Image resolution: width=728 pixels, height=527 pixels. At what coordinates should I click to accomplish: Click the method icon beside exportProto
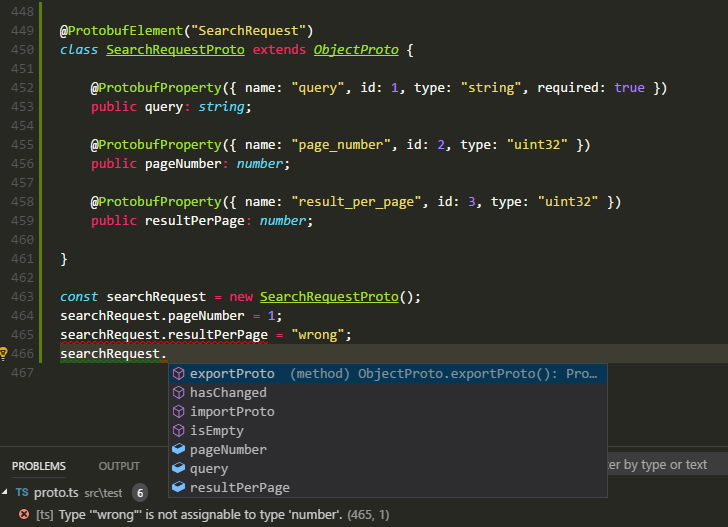click(x=179, y=374)
